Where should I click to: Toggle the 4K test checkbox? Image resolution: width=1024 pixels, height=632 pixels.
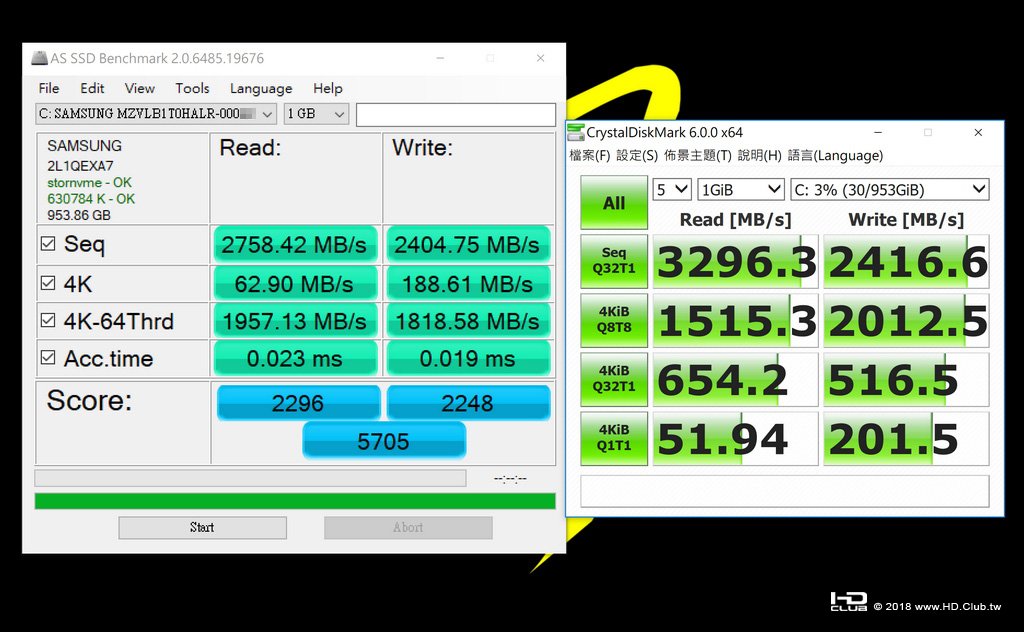pos(48,283)
